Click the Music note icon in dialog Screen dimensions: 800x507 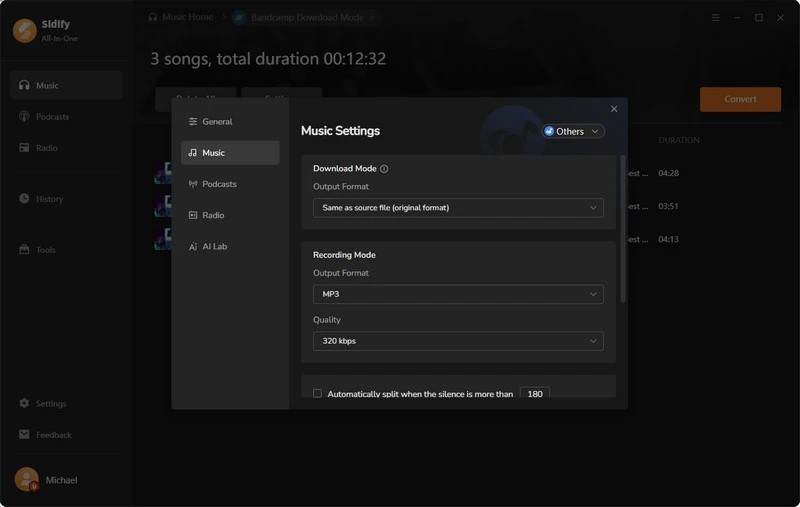coord(193,153)
